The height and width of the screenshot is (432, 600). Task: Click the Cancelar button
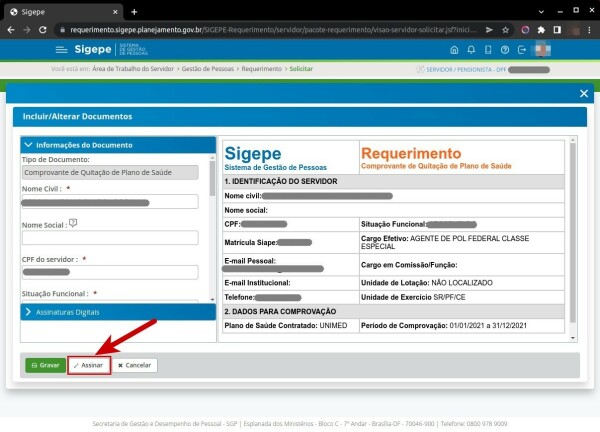pos(135,365)
